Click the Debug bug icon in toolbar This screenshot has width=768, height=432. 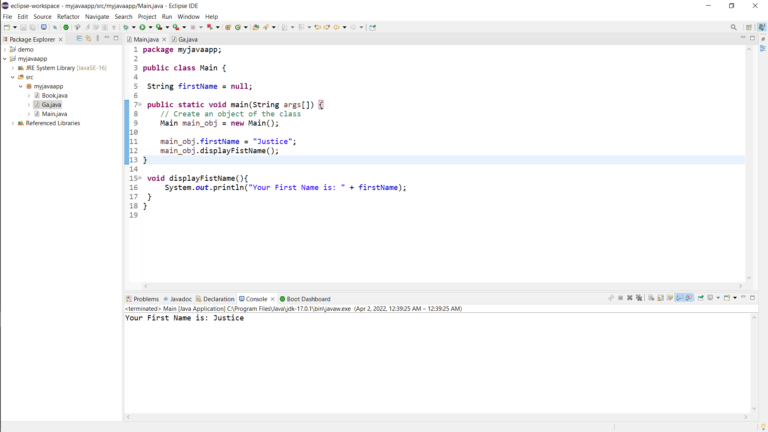(126, 27)
